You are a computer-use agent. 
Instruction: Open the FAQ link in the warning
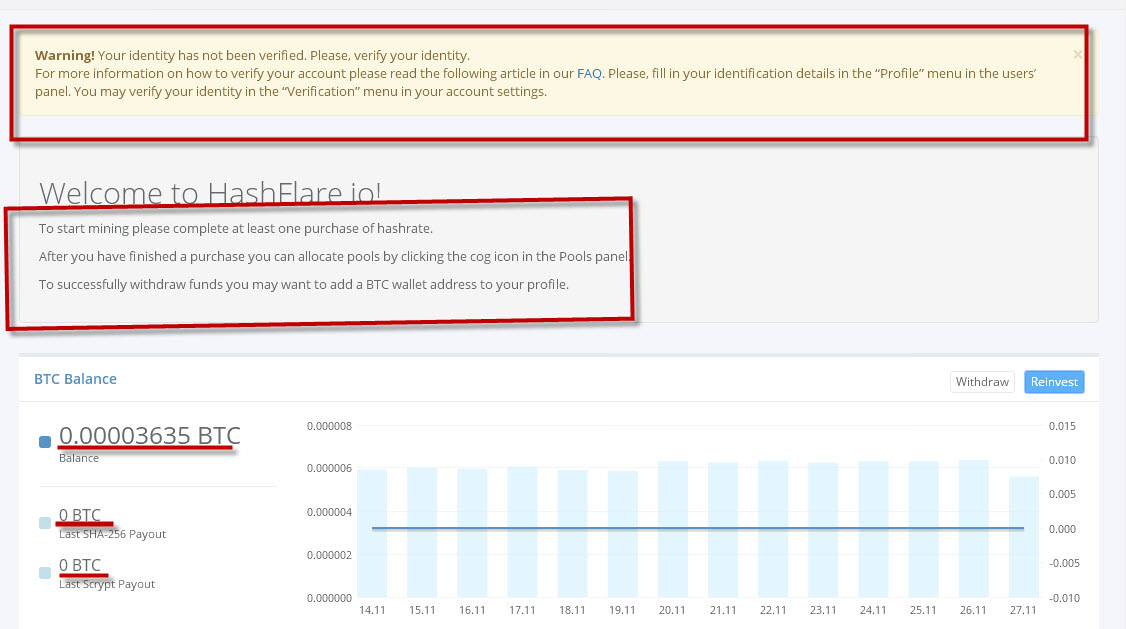click(x=589, y=73)
